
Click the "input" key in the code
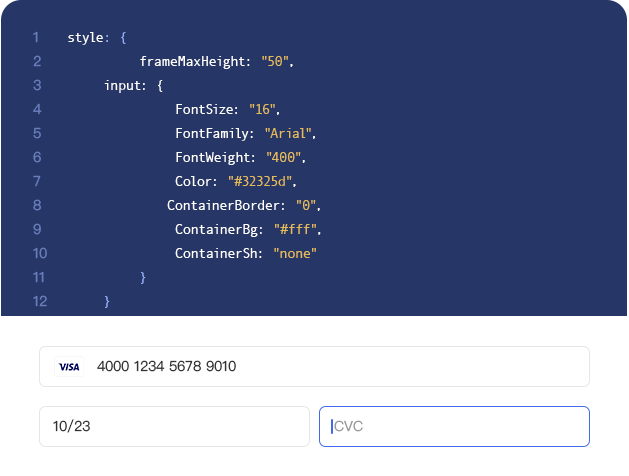(x=124, y=86)
